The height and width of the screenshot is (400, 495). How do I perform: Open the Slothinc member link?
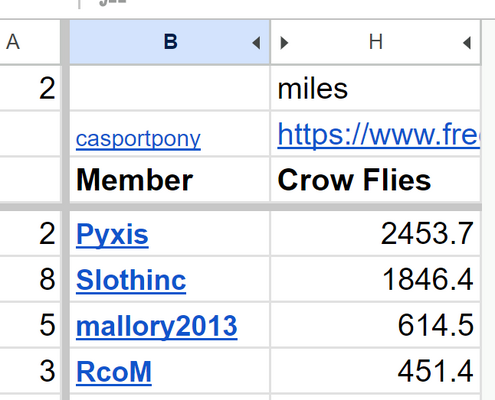[x=131, y=280]
